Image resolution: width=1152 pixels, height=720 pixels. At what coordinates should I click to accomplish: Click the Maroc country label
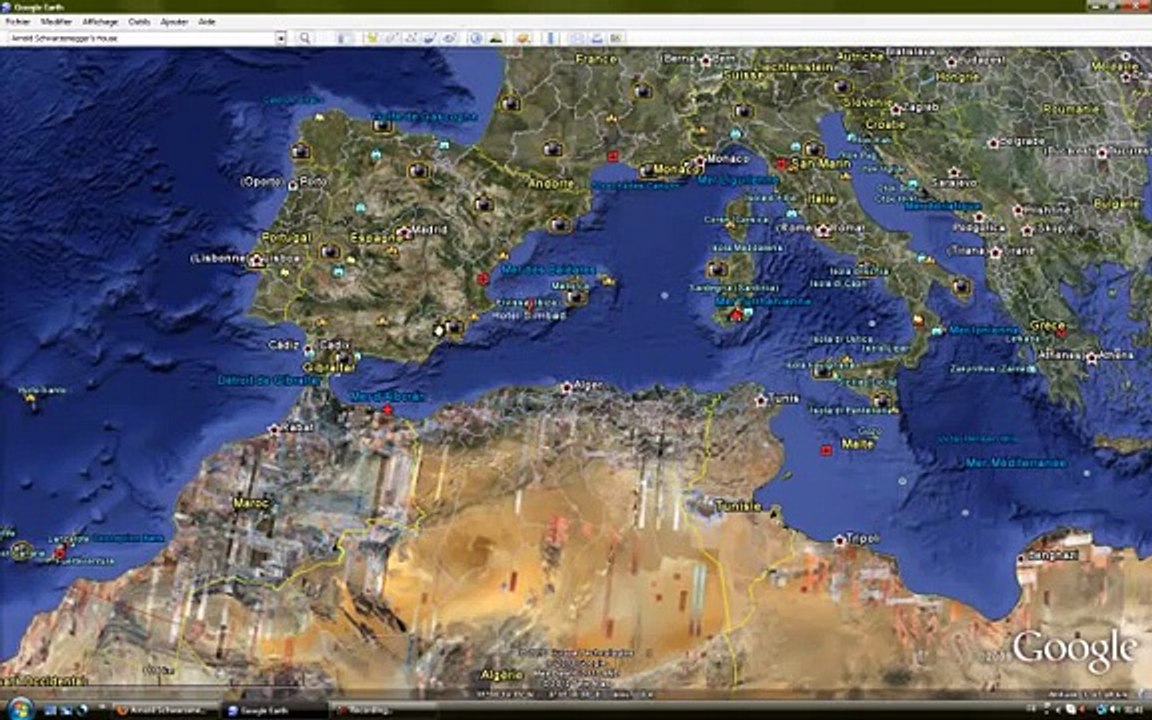251,503
